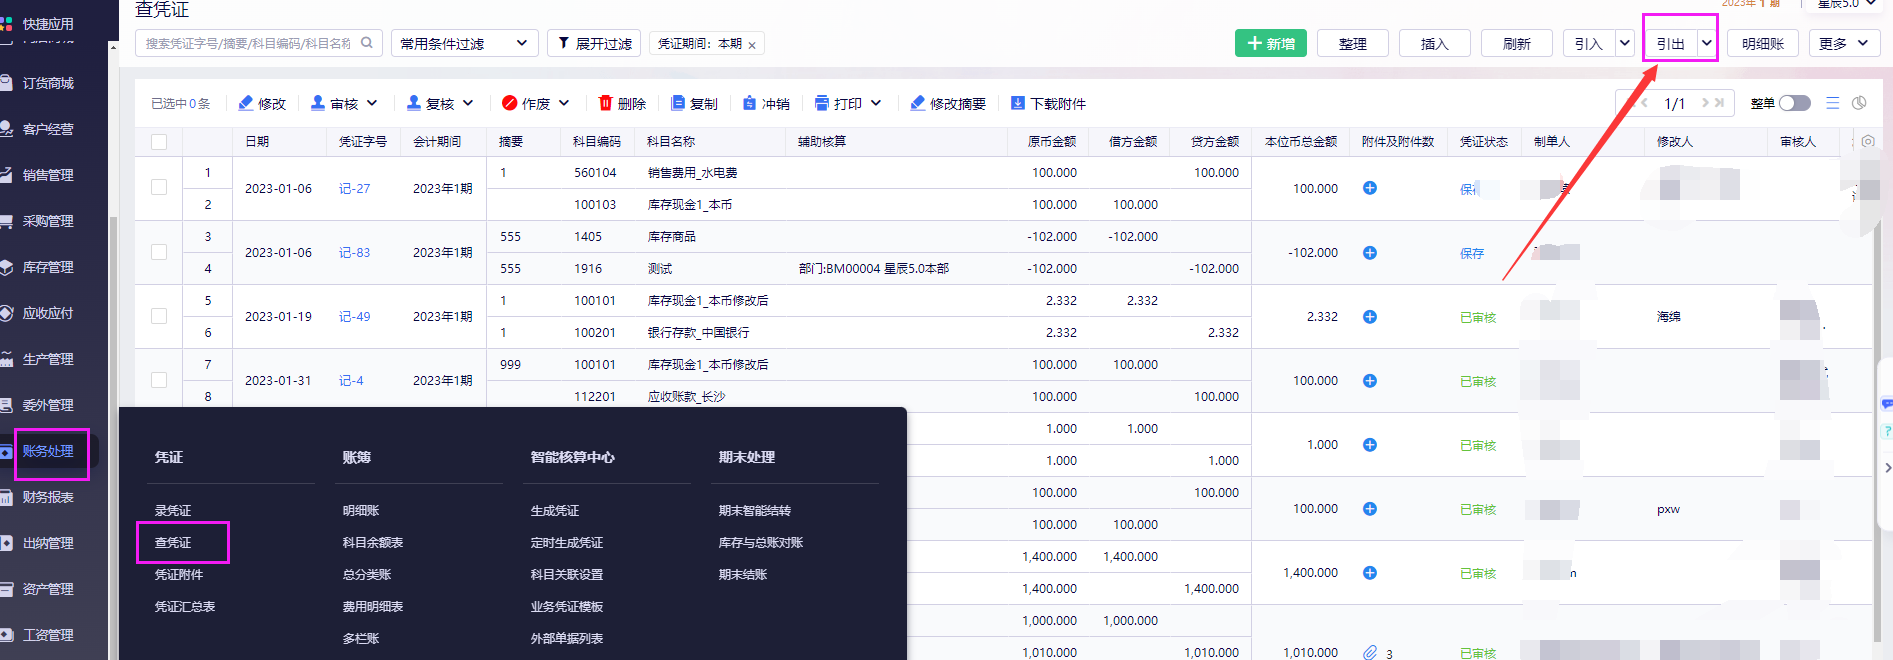
Task: Open the 更多 dropdown
Action: (1844, 43)
